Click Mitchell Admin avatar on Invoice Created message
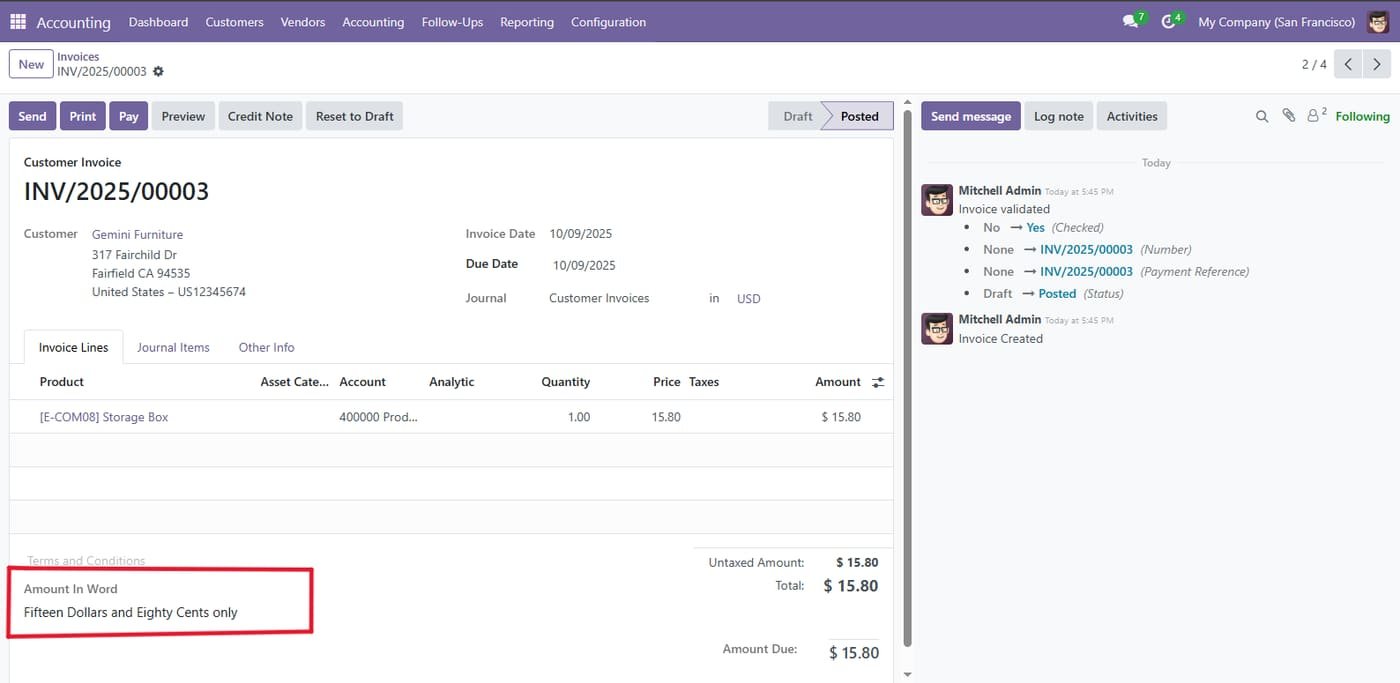Screen dimensions: 1400x683 point(937,329)
